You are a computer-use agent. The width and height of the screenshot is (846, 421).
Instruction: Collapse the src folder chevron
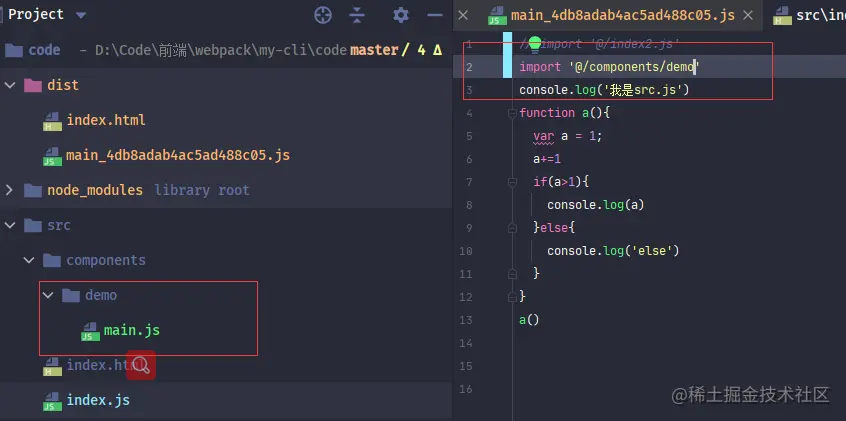[10, 225]
